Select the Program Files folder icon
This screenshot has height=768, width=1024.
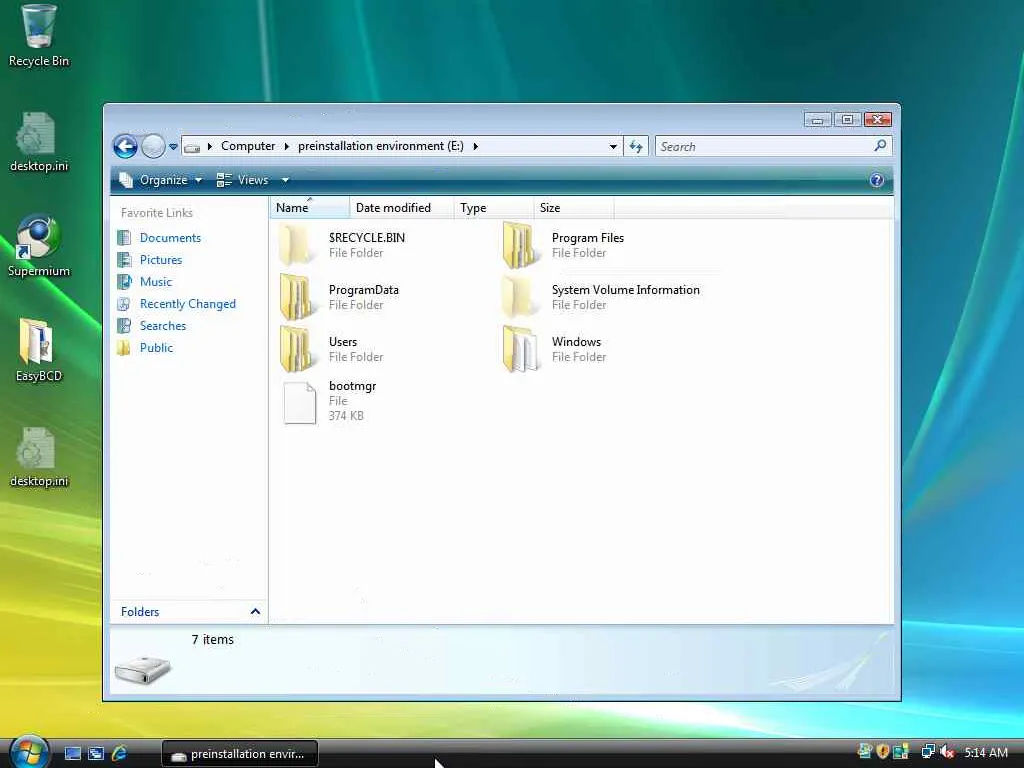520,245
